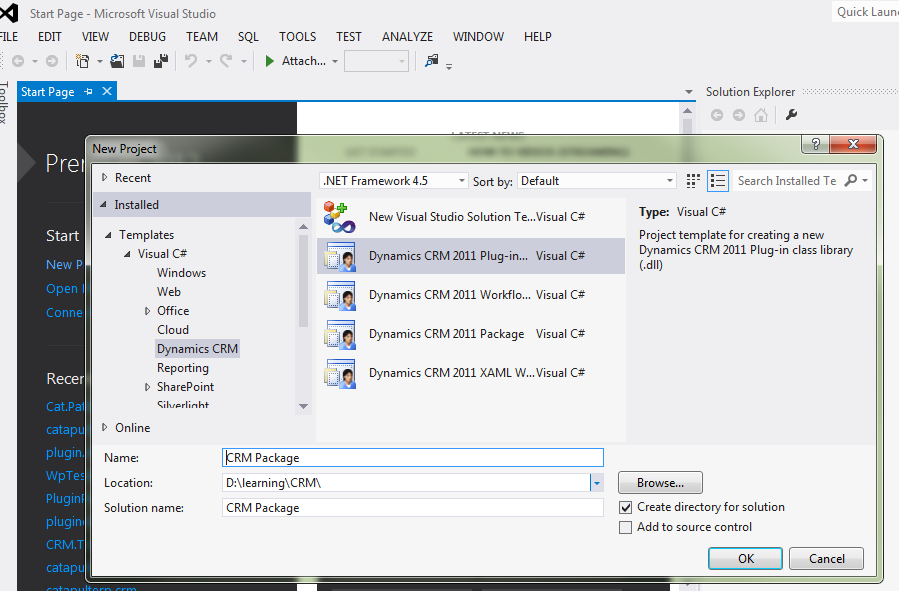The width and height of the screenshot is (899, 591).
Task: Click the Solution Explorer Forward icon
Action: [739, 115]
